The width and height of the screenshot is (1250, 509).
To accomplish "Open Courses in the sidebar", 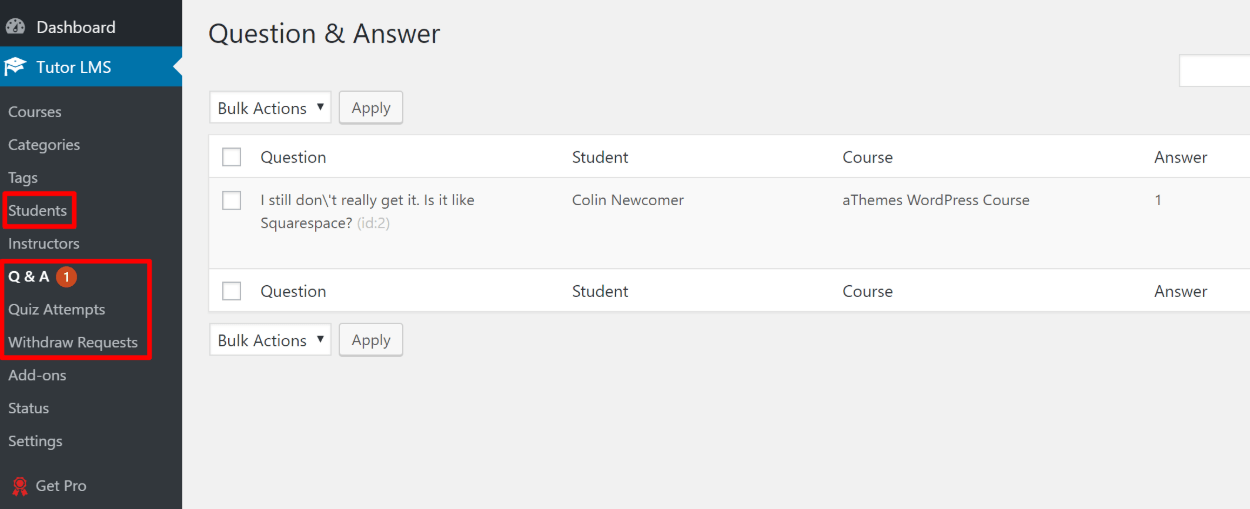I will 35,112.
